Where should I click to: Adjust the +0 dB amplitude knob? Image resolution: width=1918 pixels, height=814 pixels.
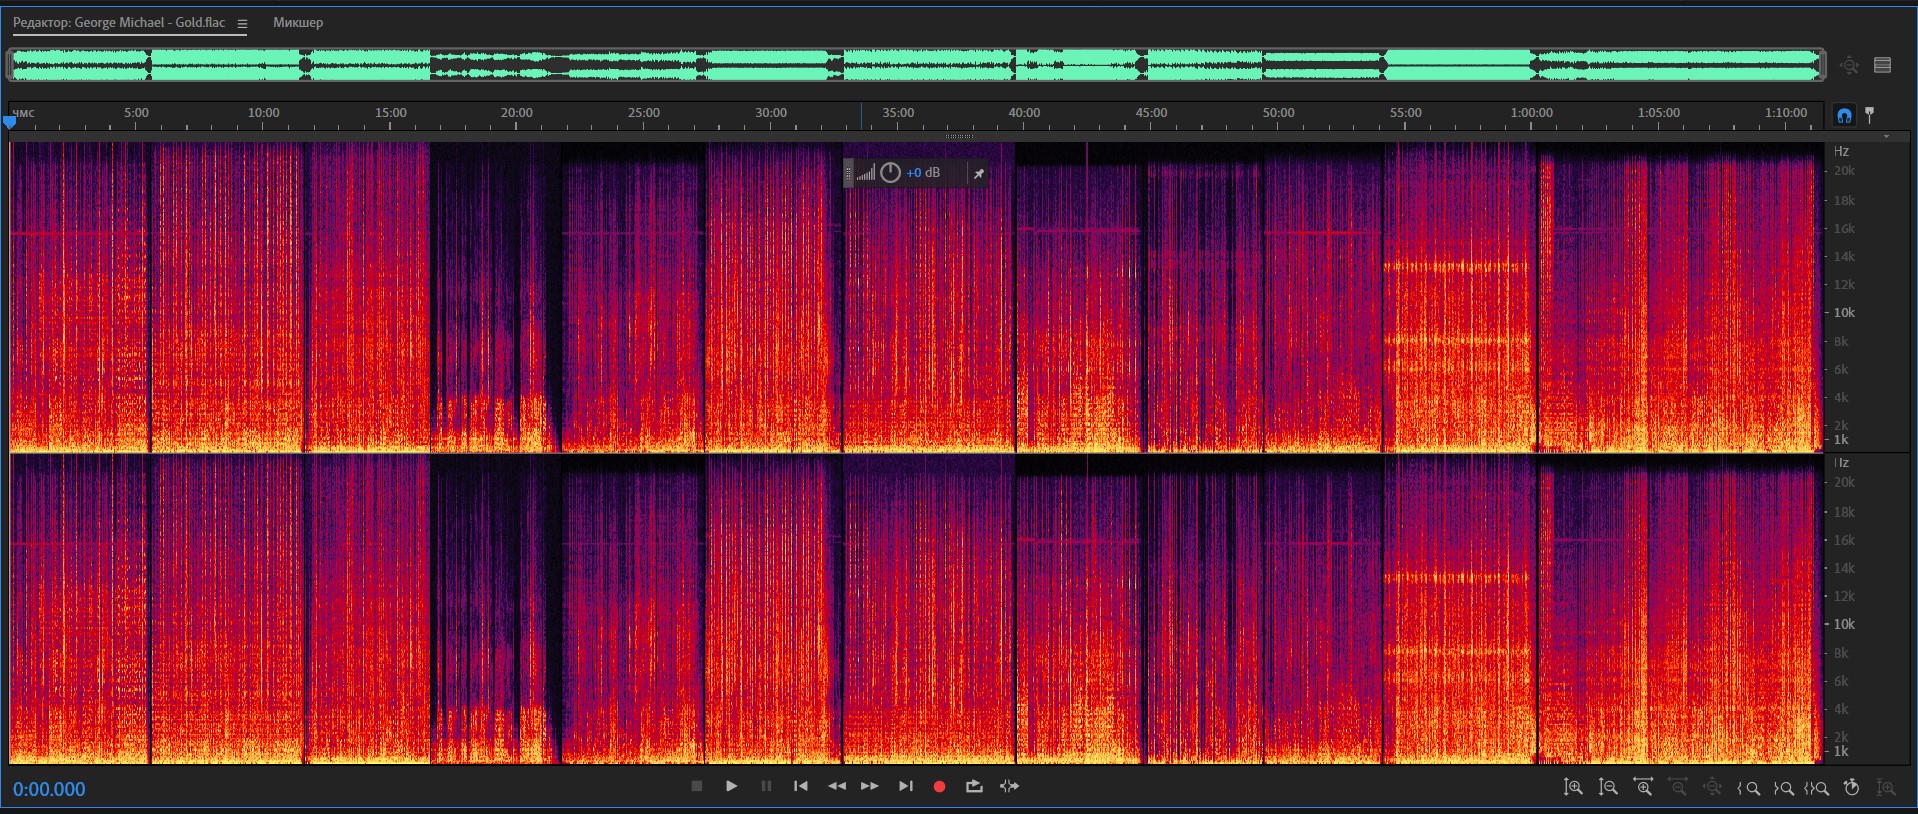point(890,173)
